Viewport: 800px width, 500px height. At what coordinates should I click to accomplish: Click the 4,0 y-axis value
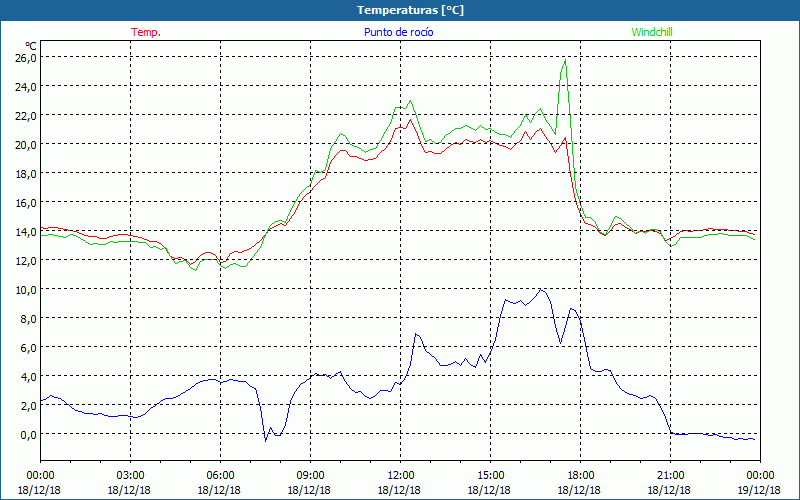(x=28, y=377)
